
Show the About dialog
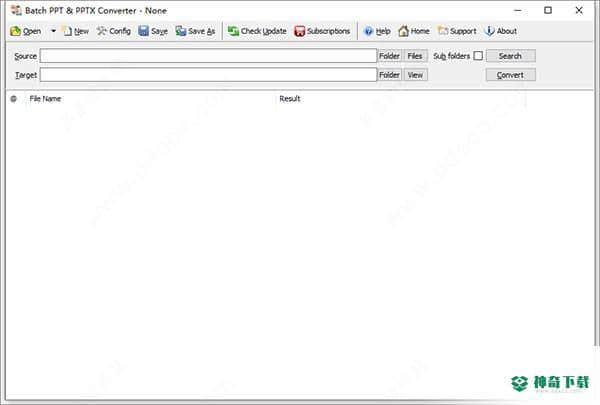(x=501, y=31)
